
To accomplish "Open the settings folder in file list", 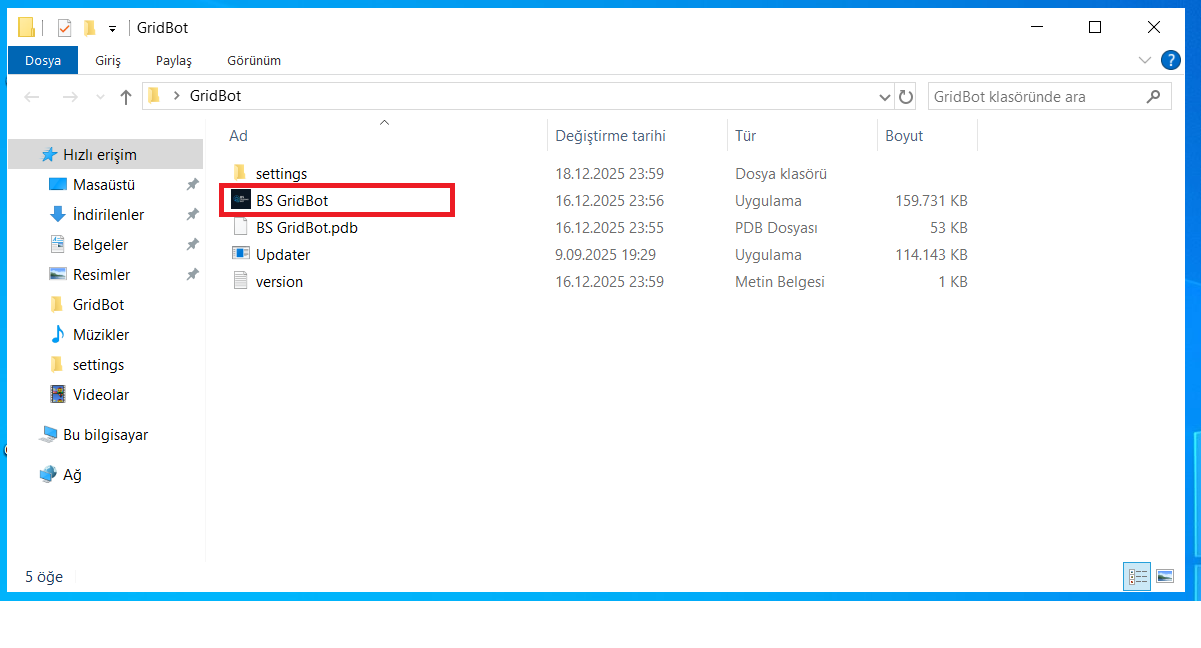I will click(x=281, y=174).
